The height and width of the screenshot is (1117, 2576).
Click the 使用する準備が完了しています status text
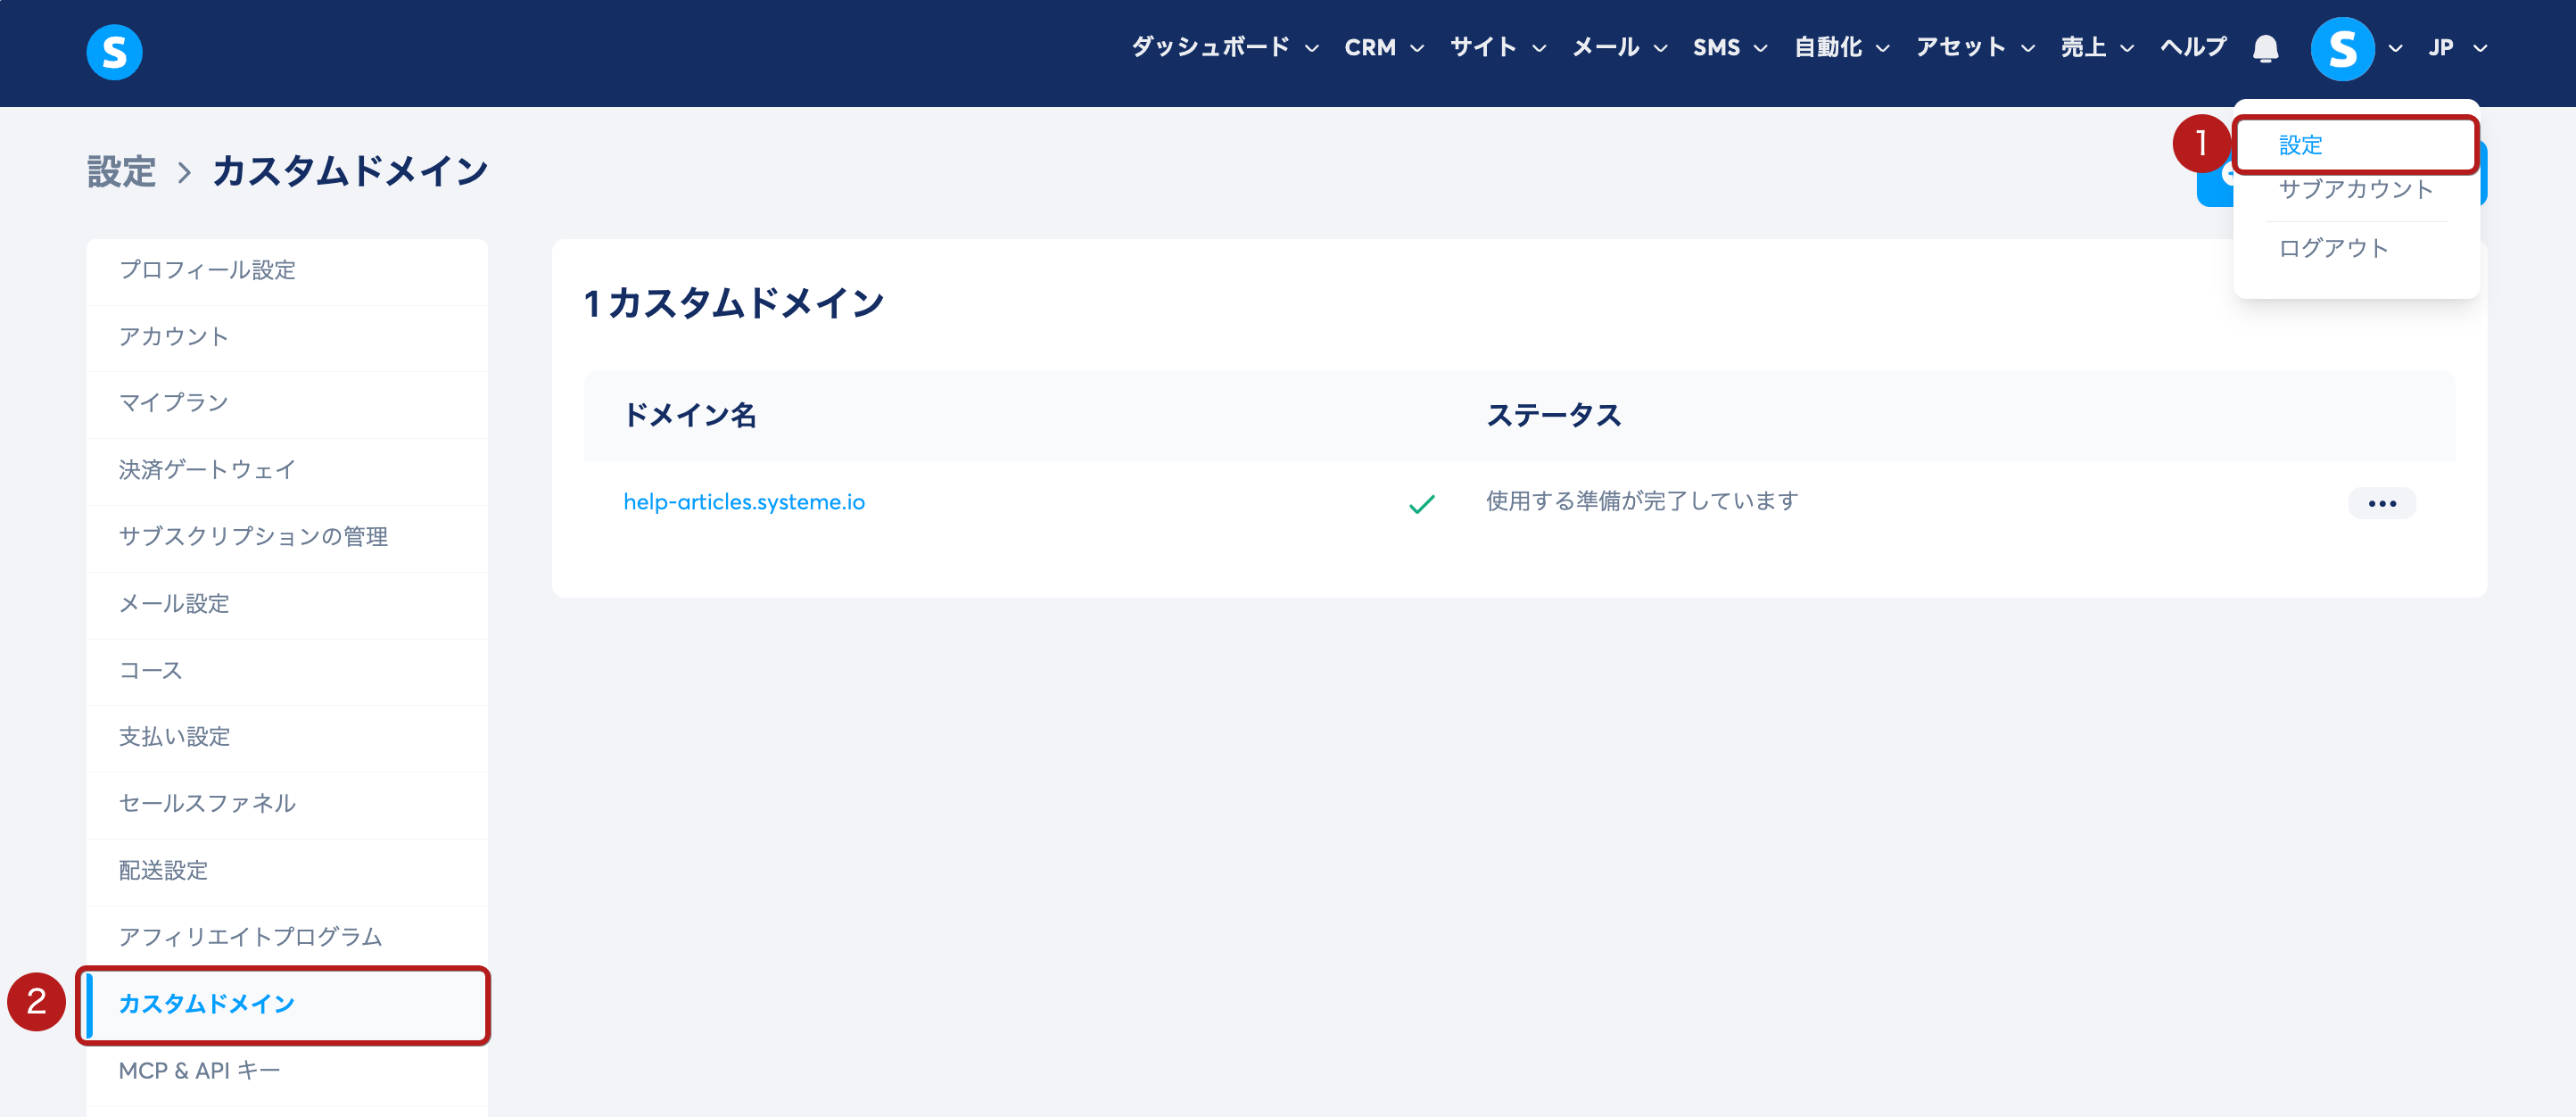click(x=1642, y=501)
